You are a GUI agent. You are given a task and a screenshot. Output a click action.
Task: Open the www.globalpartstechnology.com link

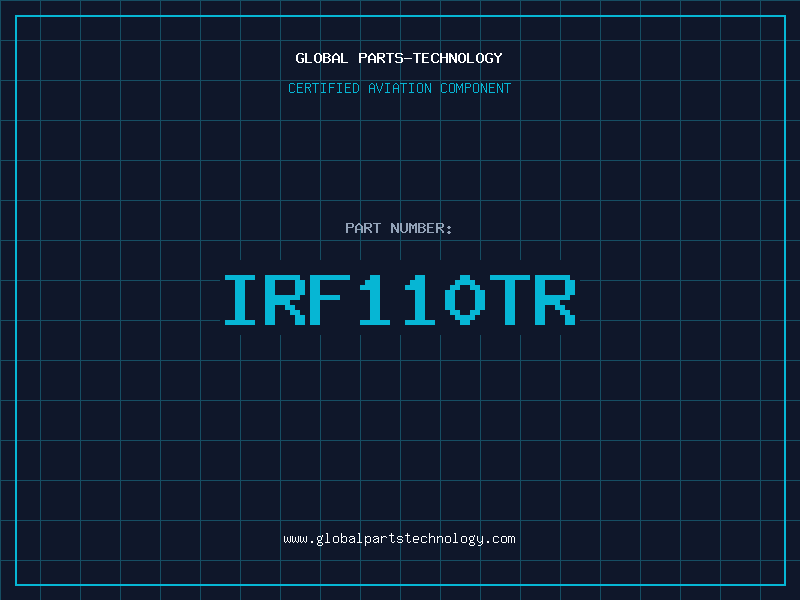(x=399, y=539)
